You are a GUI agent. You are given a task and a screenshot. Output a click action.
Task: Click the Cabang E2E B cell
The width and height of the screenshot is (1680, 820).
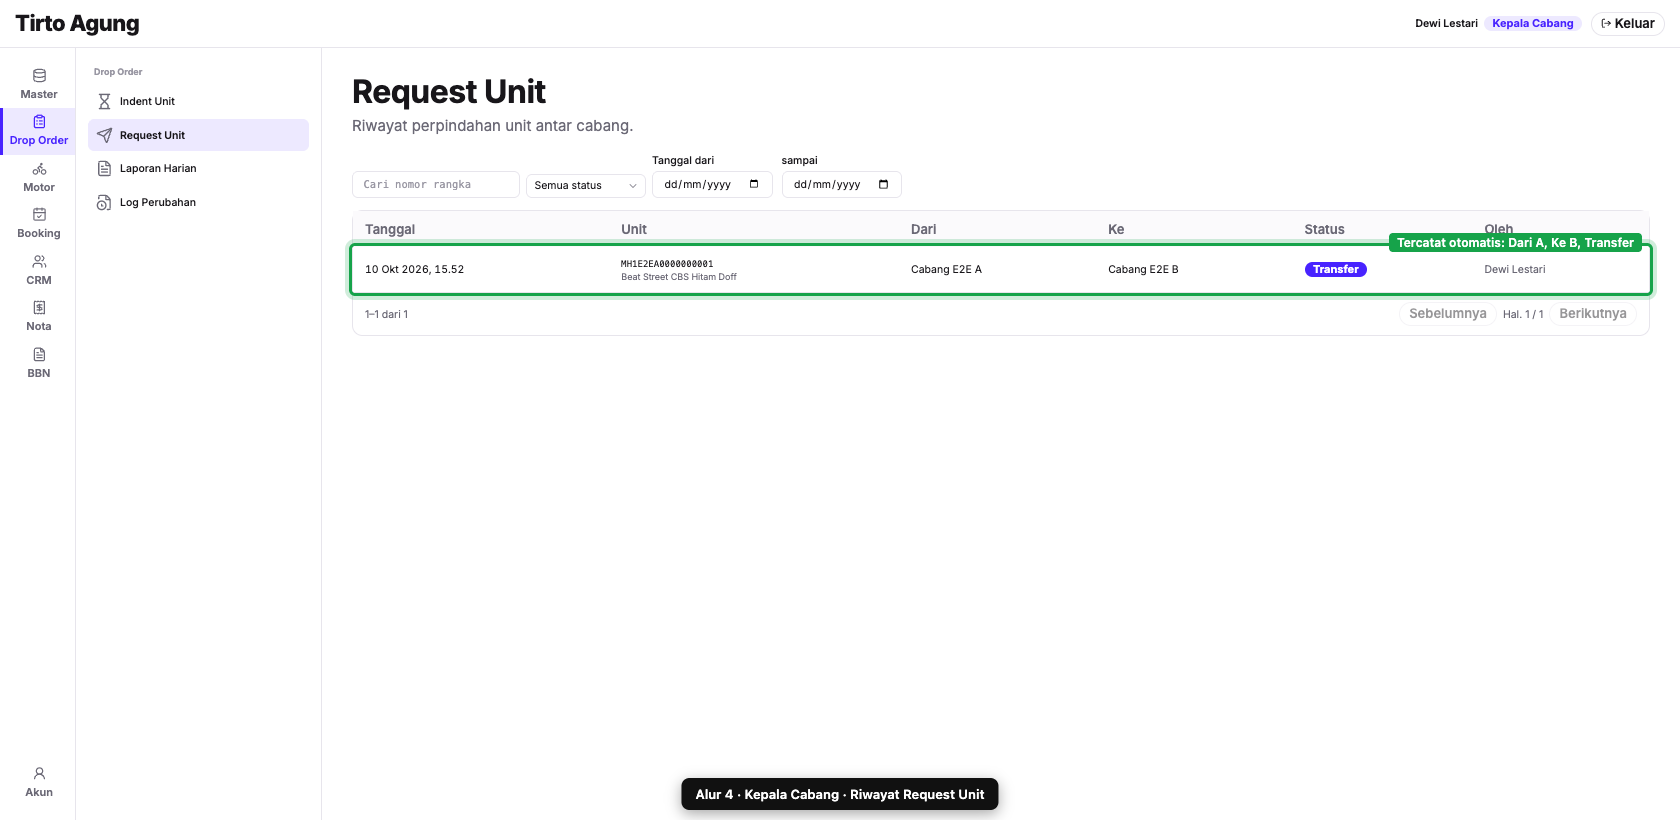1143,269
